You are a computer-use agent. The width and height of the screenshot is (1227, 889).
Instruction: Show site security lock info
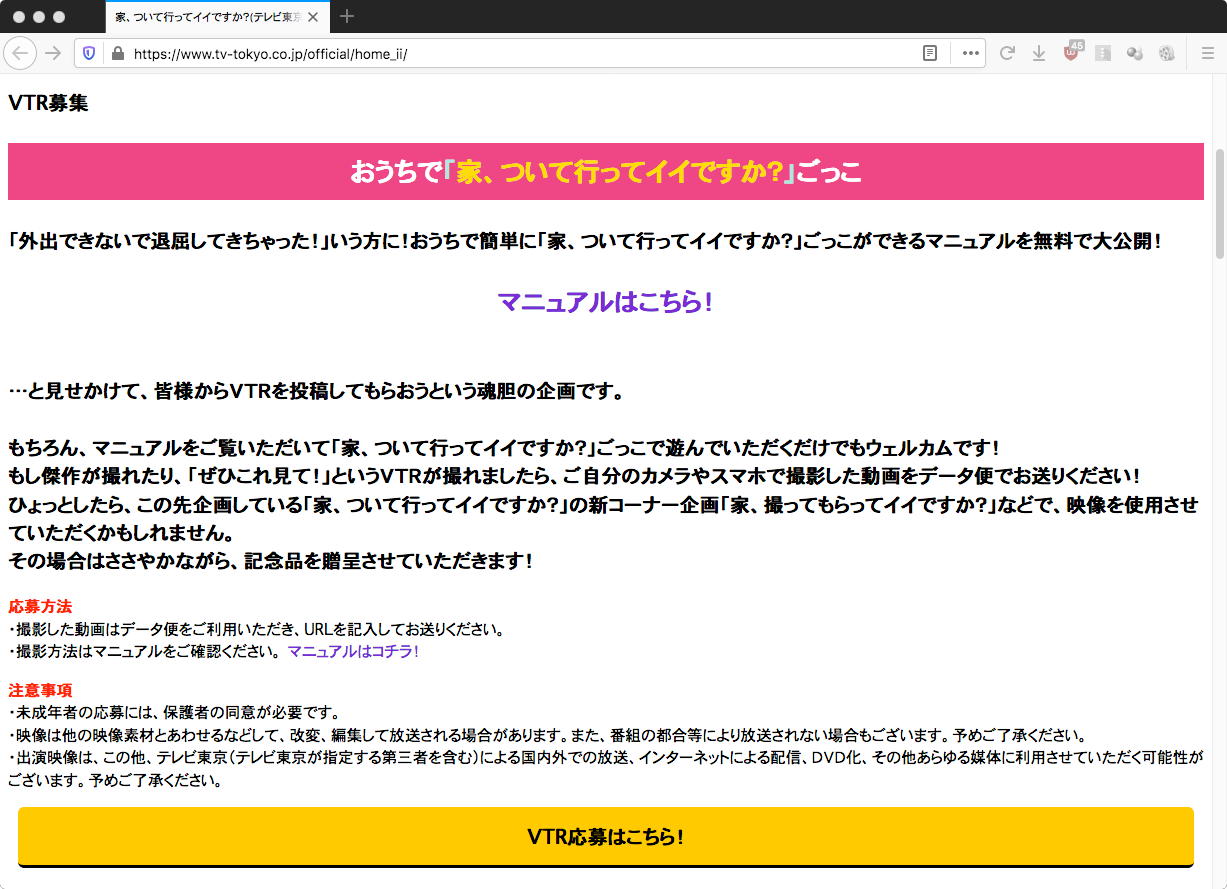point(117,53)
